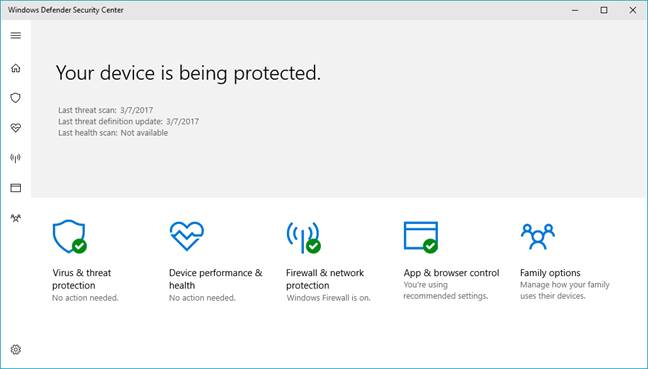
Task: Open the Firewall & network protection label
Action: [325, 279]
